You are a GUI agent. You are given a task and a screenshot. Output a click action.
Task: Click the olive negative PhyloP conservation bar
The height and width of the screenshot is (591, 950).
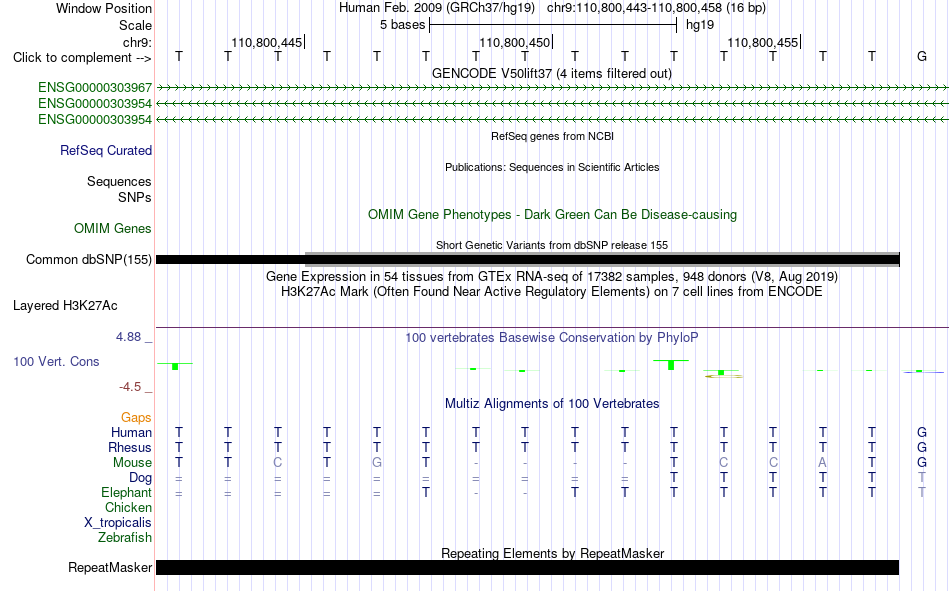(723, 376)
